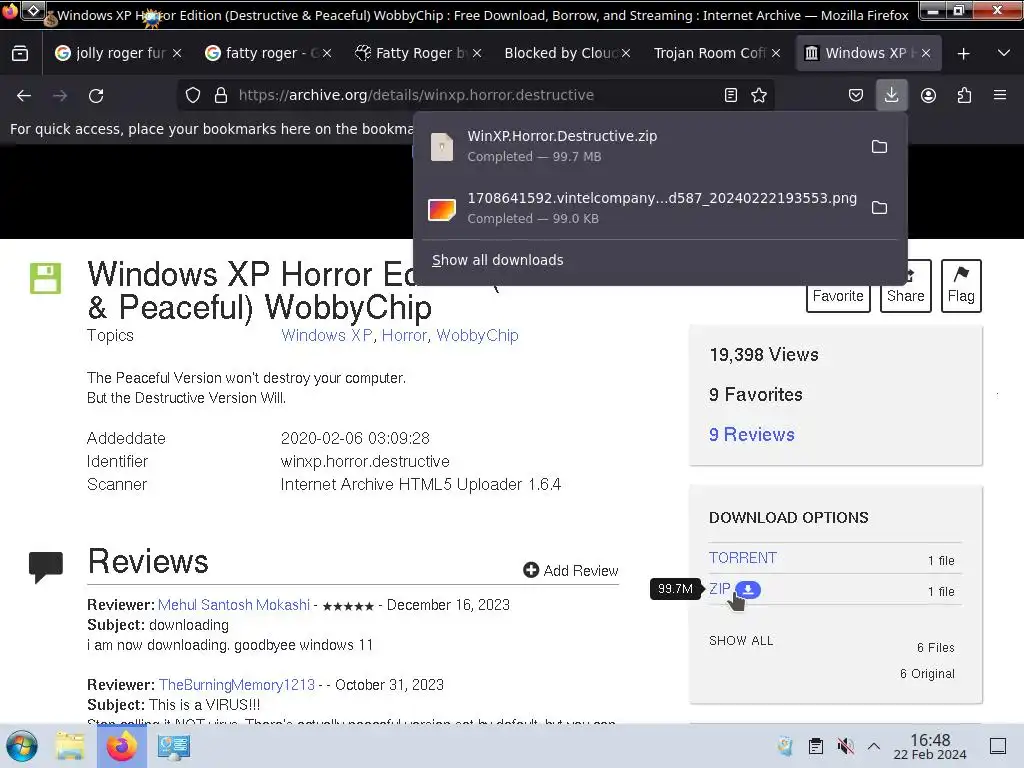
Task: Reload the current archive.org page
Action: (x=96, y=95)
